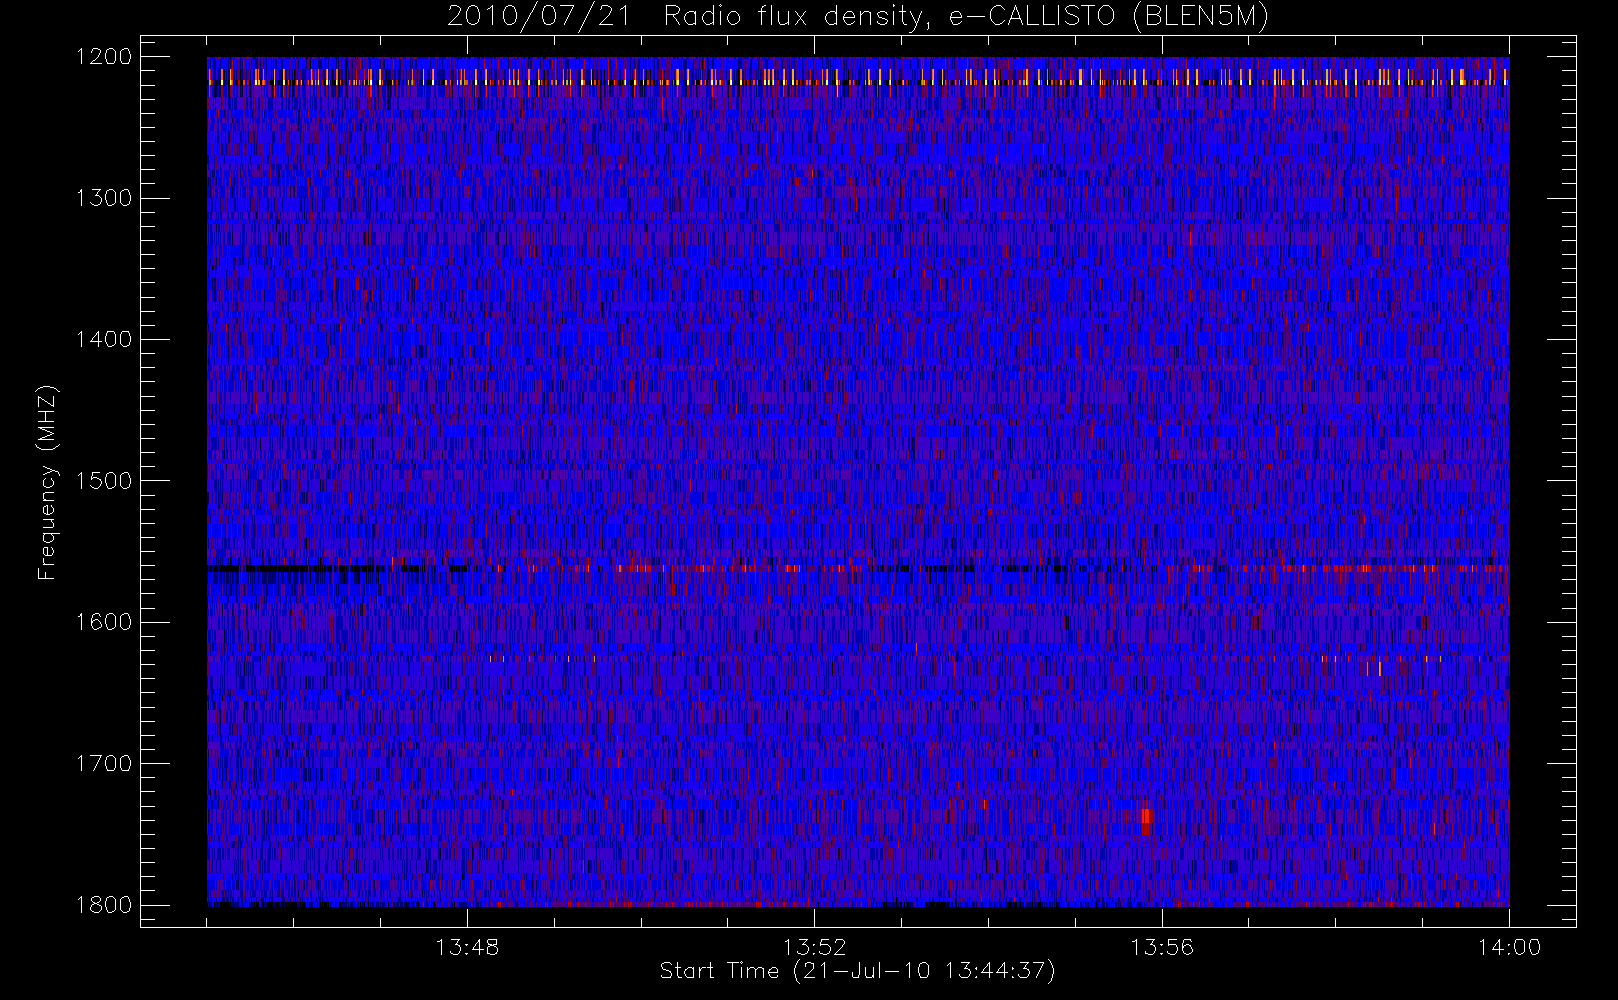Click the plot title mentioning e-CALLISTO (BLEN5M)
Image resolution: width=1618 pixels, height=1000 pixels.
[x=858, y=17]
